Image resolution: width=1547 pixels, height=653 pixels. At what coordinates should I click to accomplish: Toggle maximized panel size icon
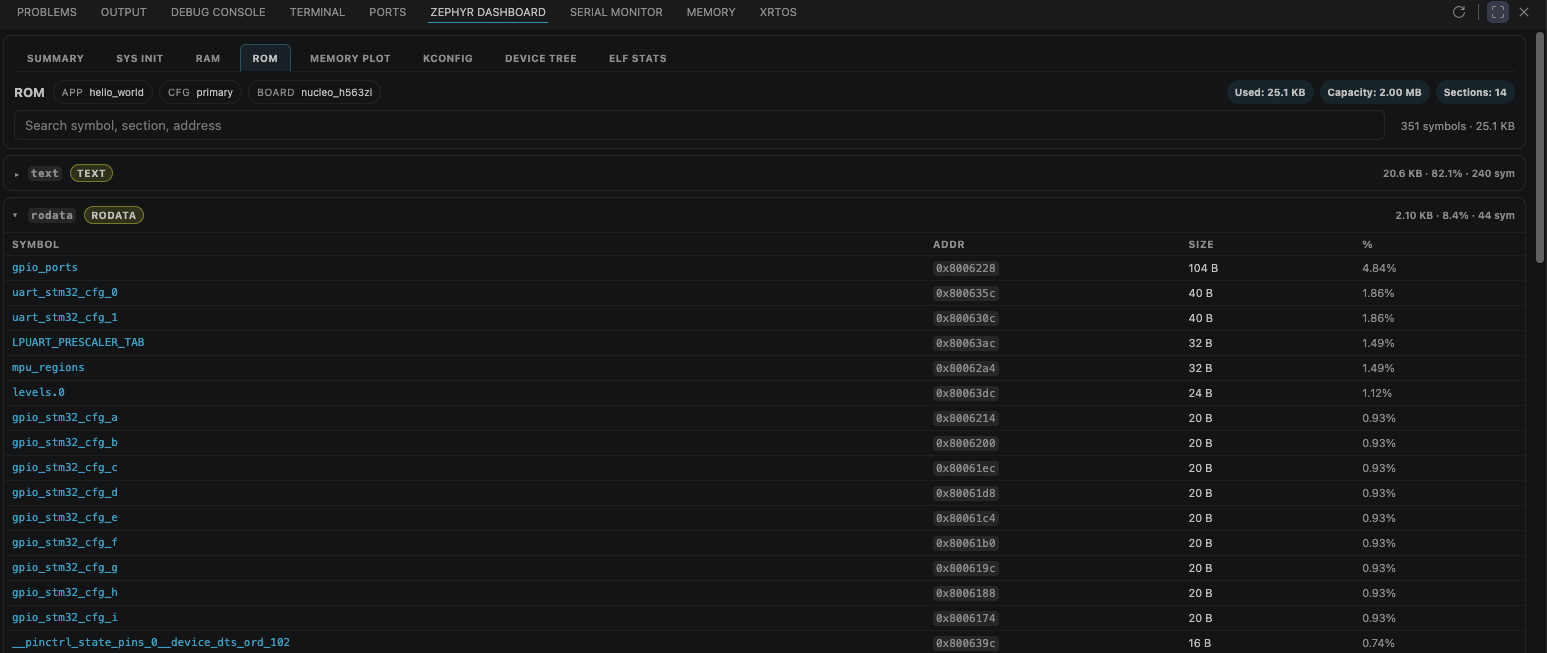pos(1497,12)
